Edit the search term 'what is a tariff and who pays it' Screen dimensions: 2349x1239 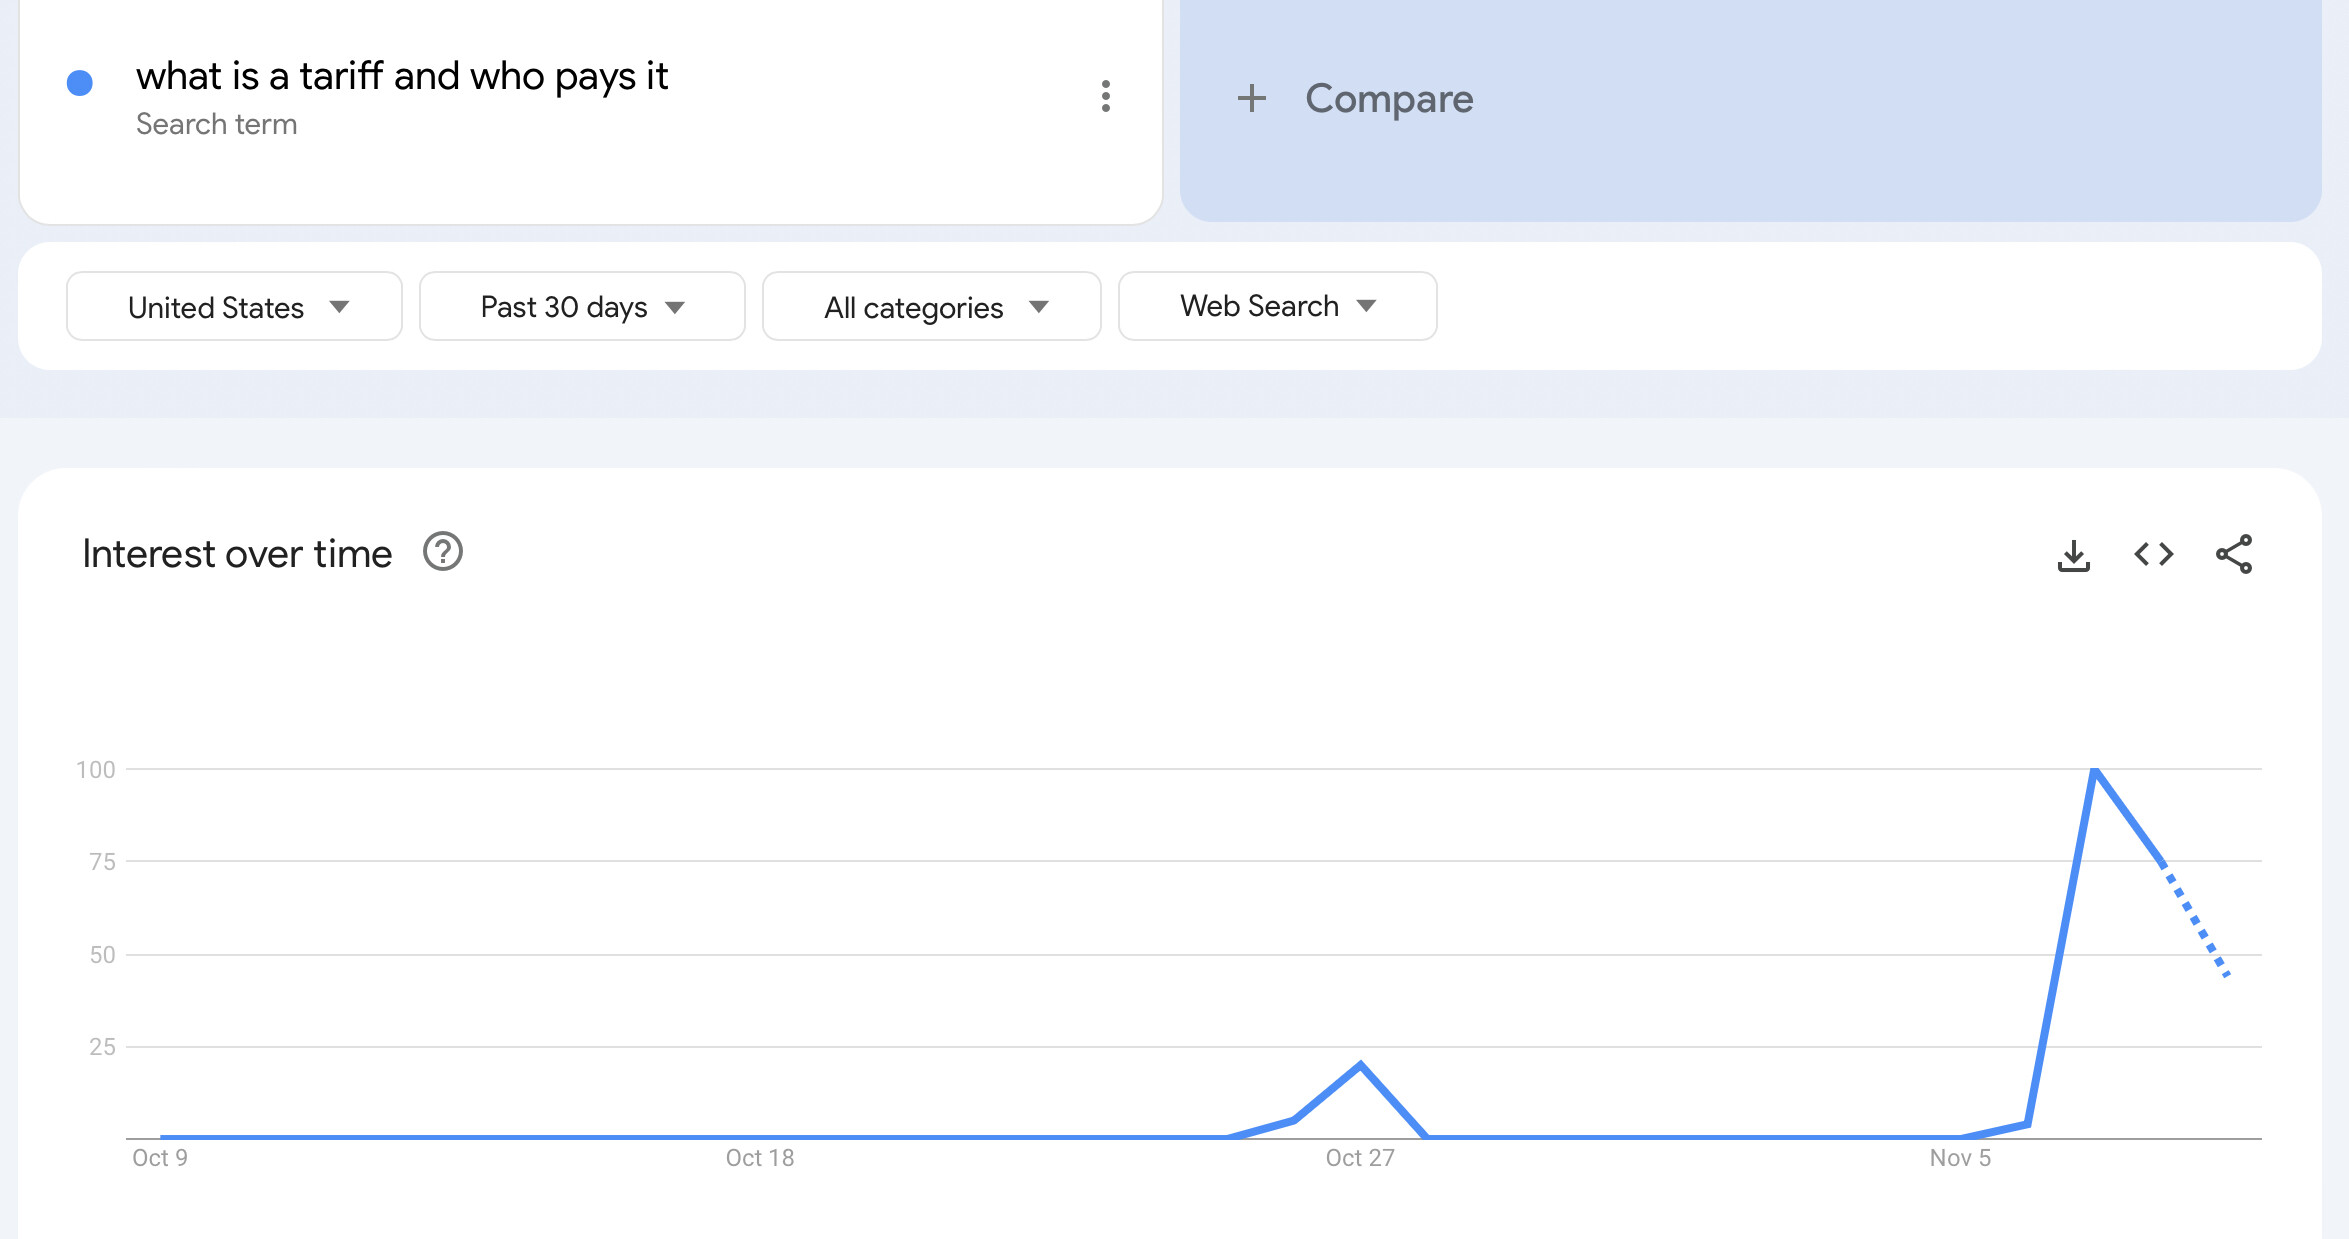[x=402, y=76]
